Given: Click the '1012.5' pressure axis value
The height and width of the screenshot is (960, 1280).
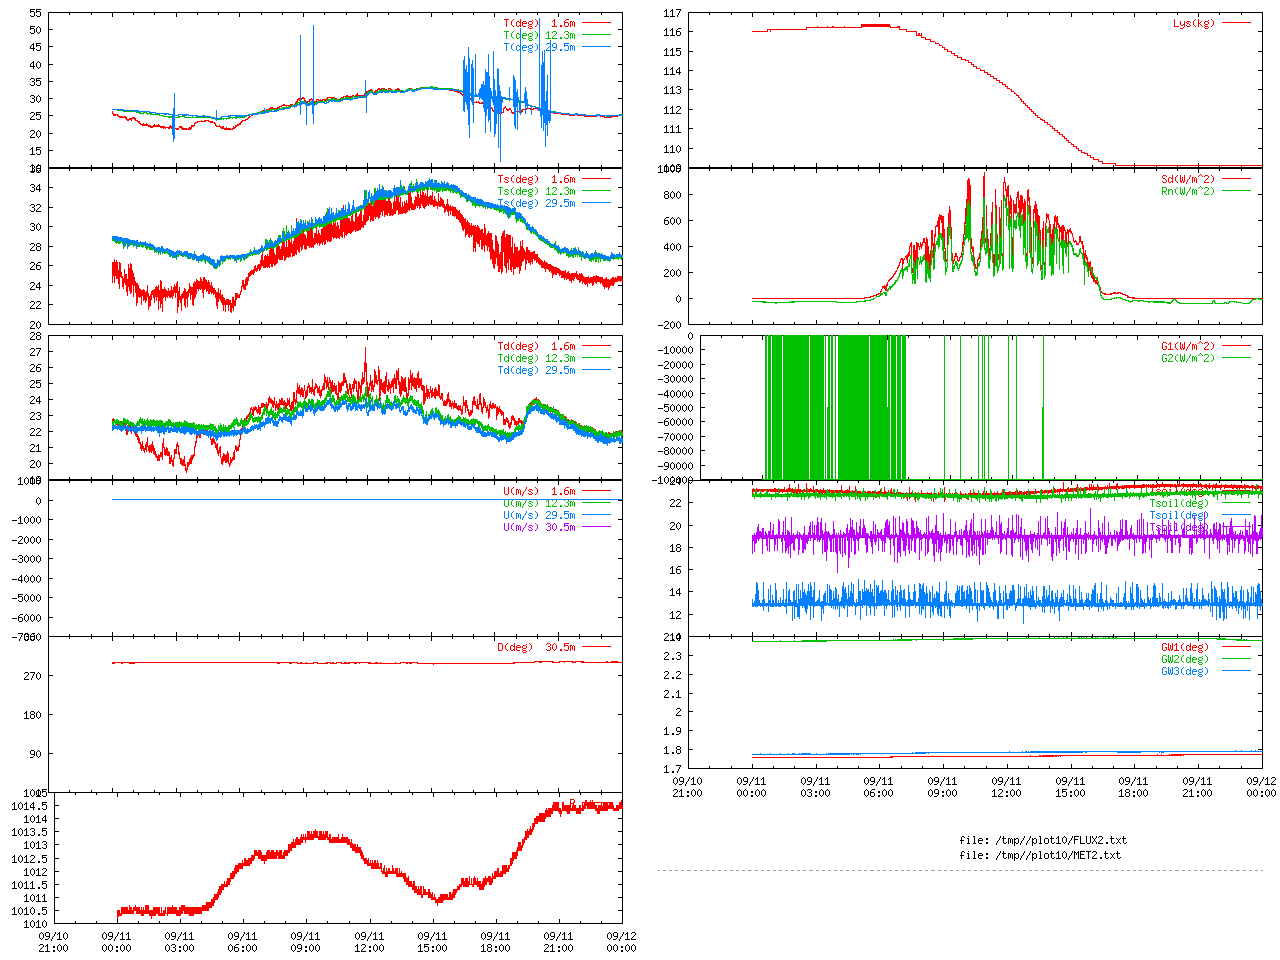Looking at the screenshot, I should pyautogui.click(x=28, y=860).
